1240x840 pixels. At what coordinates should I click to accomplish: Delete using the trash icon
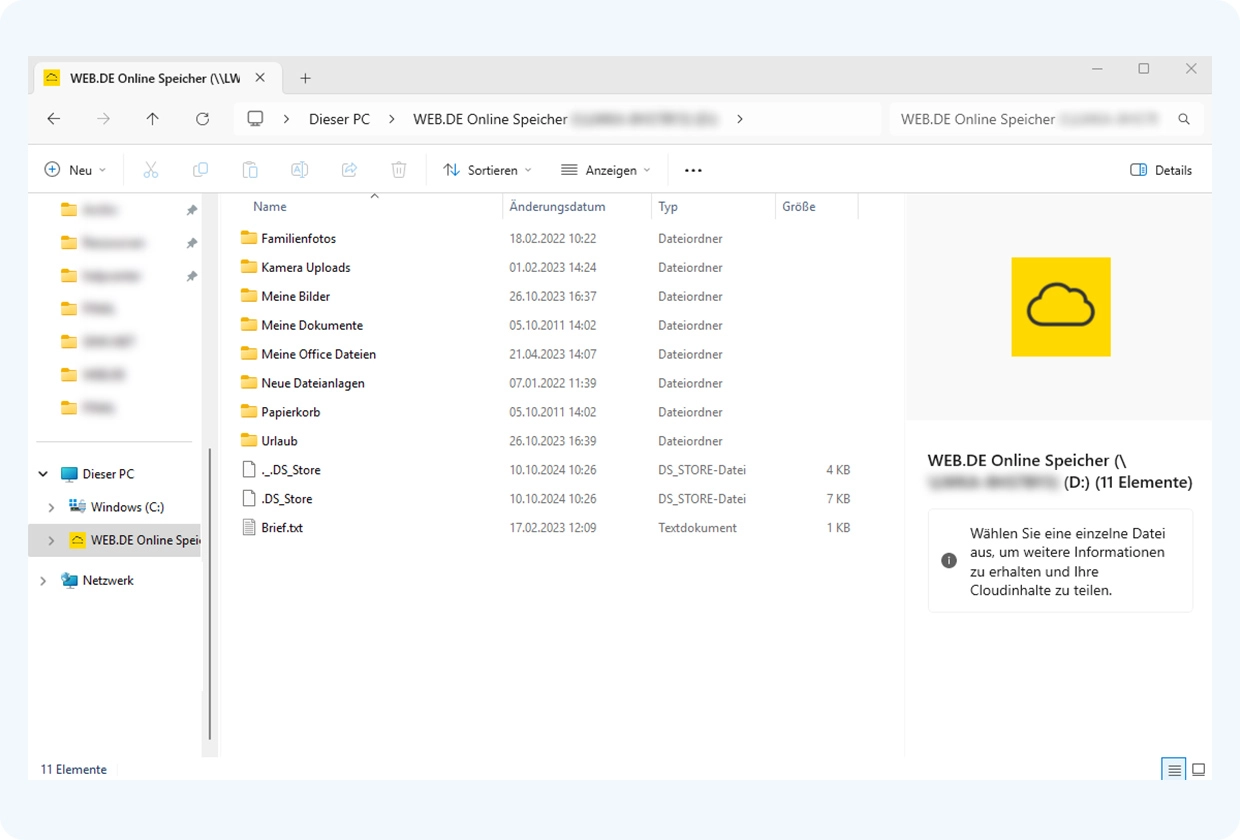[399, 169]
